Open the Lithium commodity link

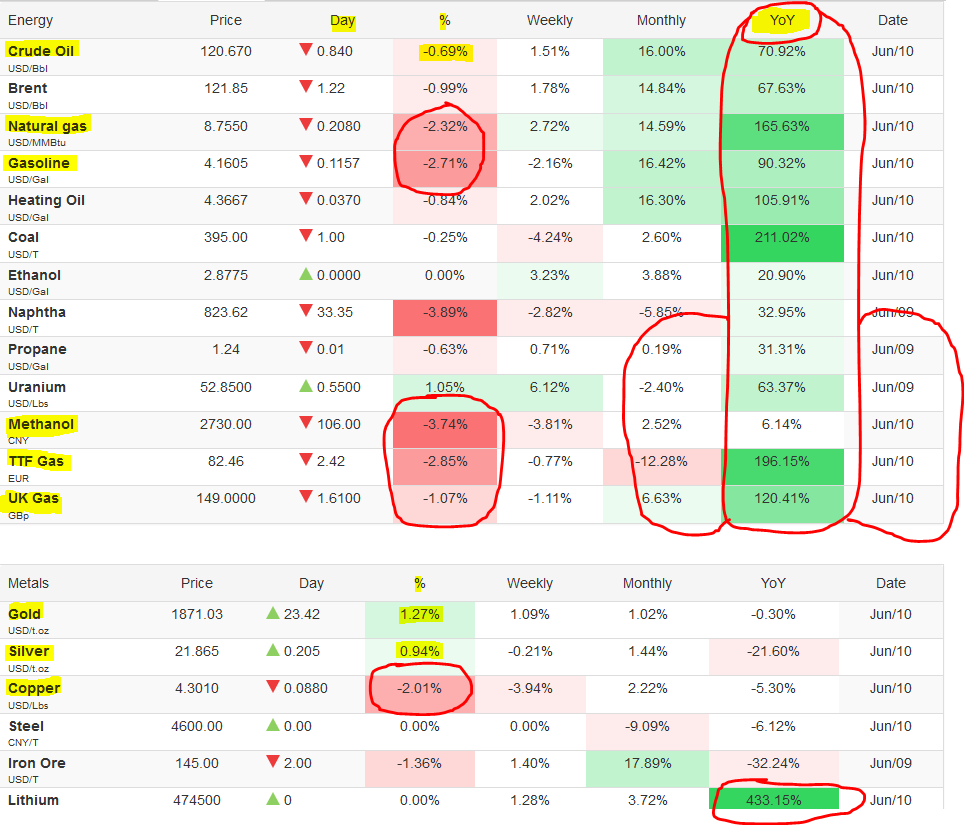pos(33,800)
